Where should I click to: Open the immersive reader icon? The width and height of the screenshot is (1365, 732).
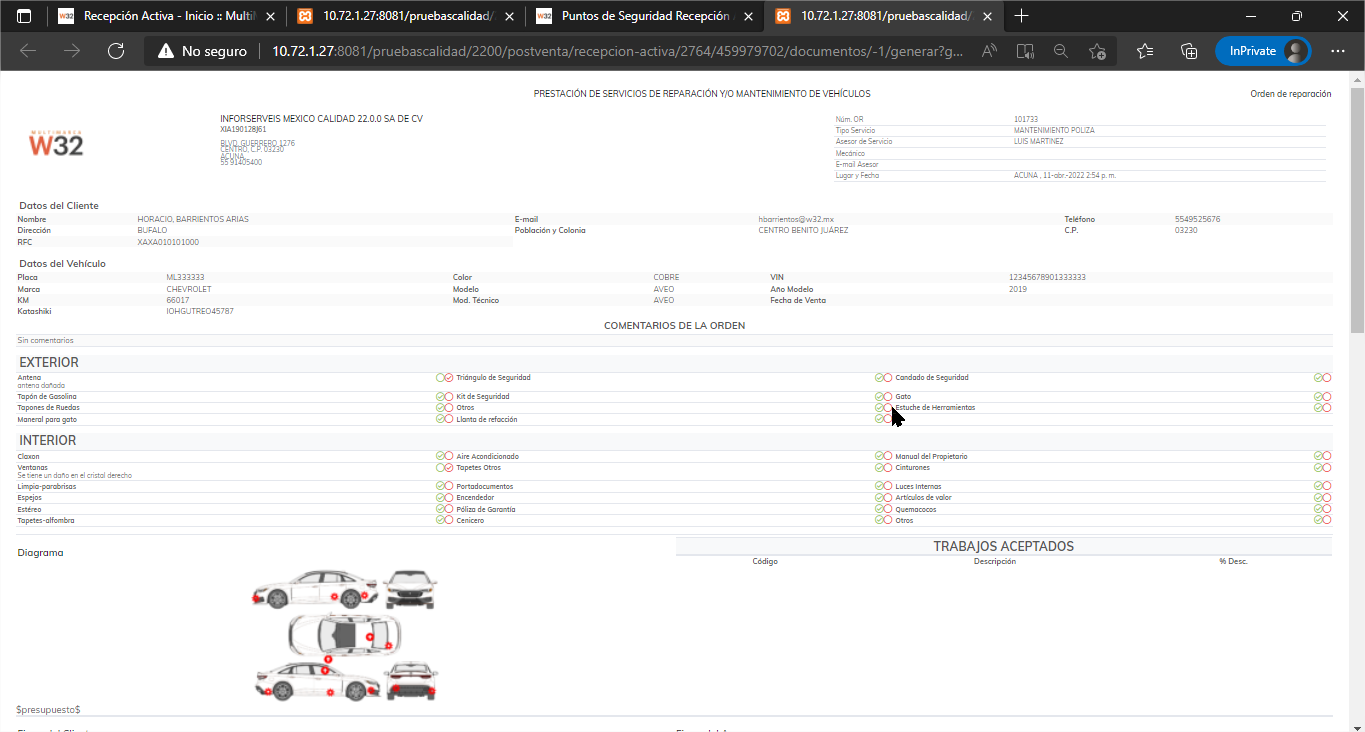click(1025, 51)
